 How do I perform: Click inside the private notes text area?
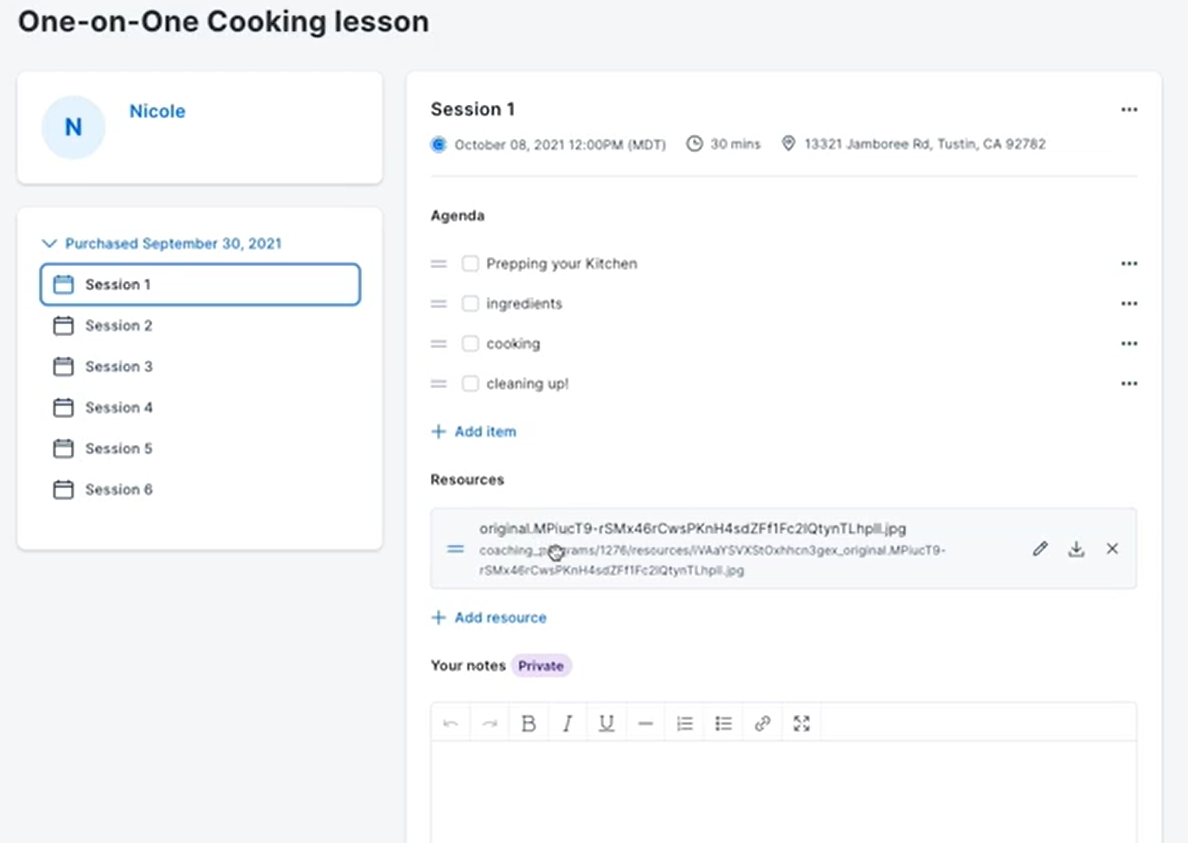pyautogui.click(x=783, y=790)
